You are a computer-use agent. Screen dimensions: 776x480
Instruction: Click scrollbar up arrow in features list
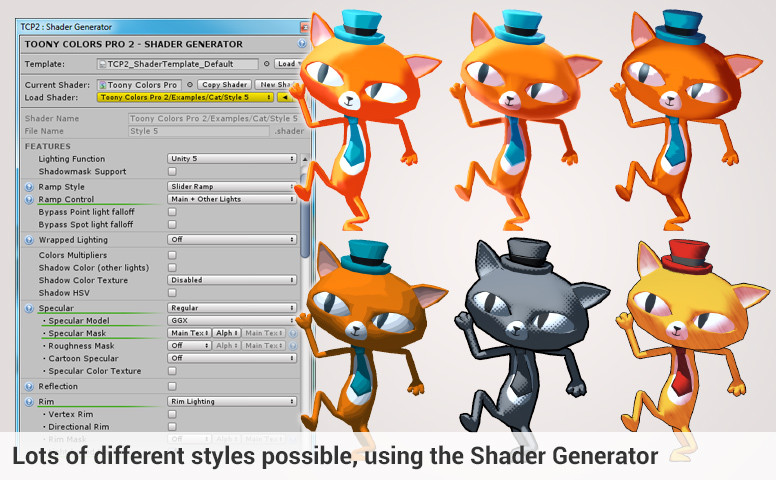point(305,159)
